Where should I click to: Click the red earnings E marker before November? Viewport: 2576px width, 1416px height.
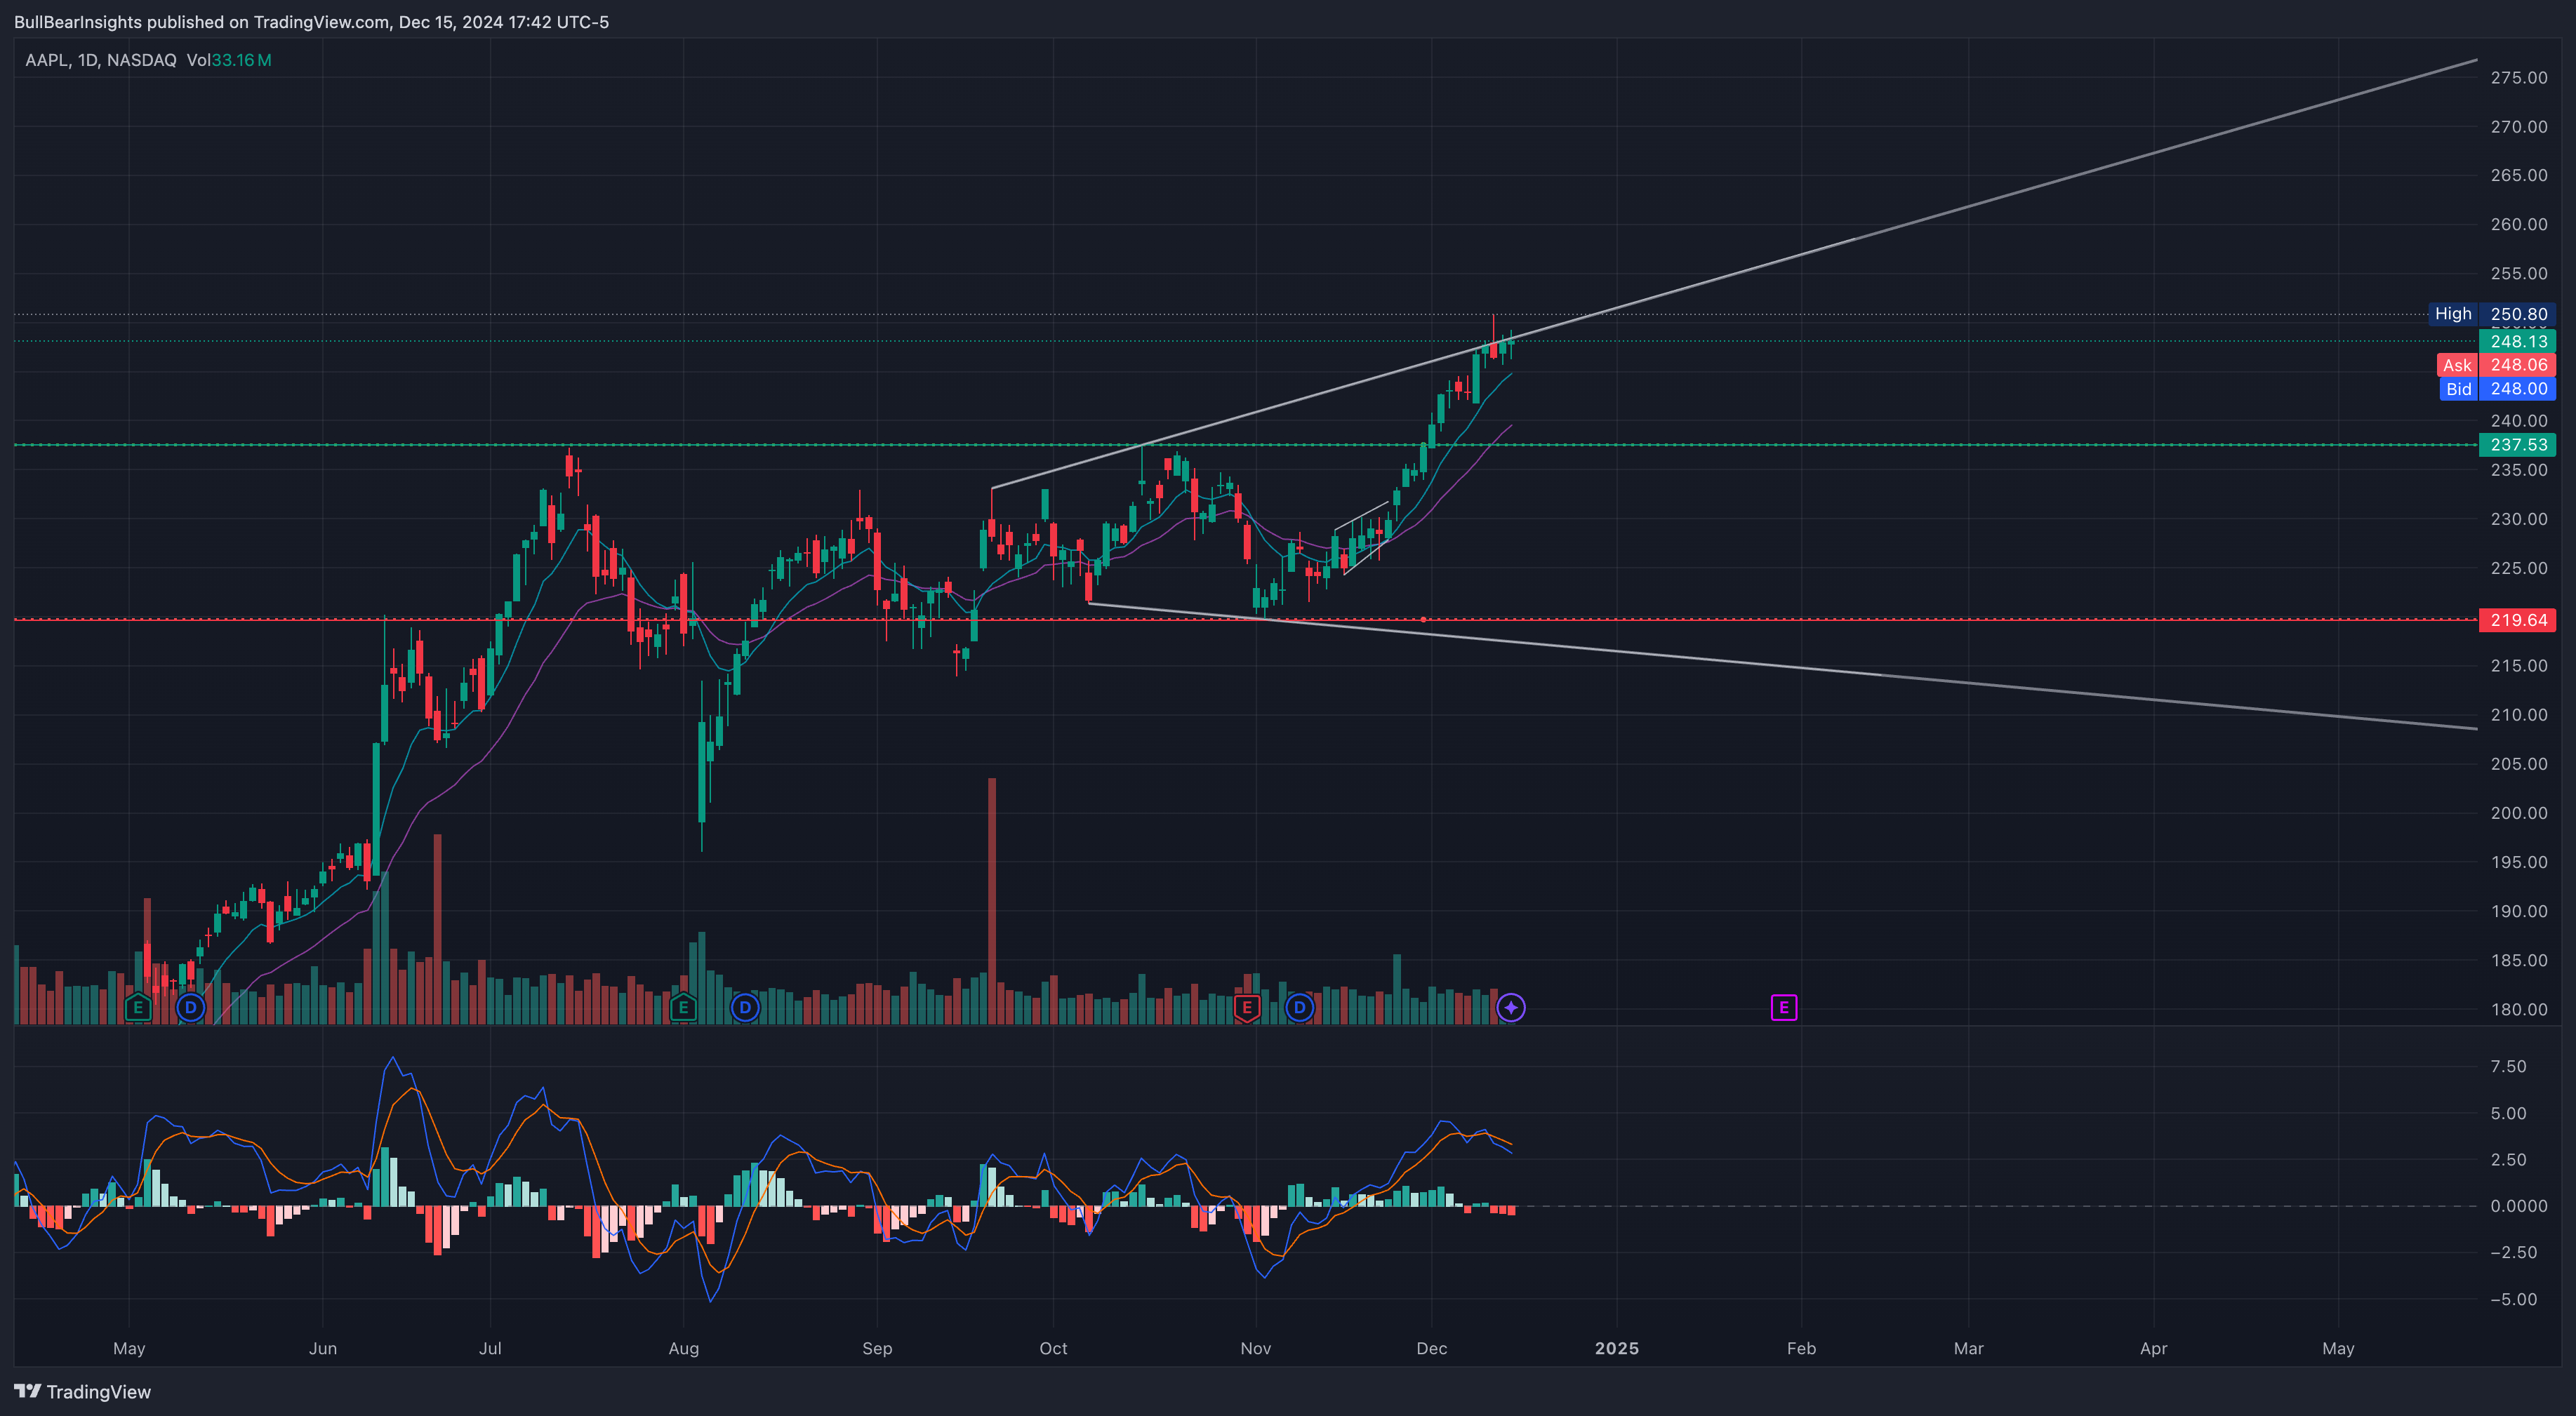(1246, 1007)
